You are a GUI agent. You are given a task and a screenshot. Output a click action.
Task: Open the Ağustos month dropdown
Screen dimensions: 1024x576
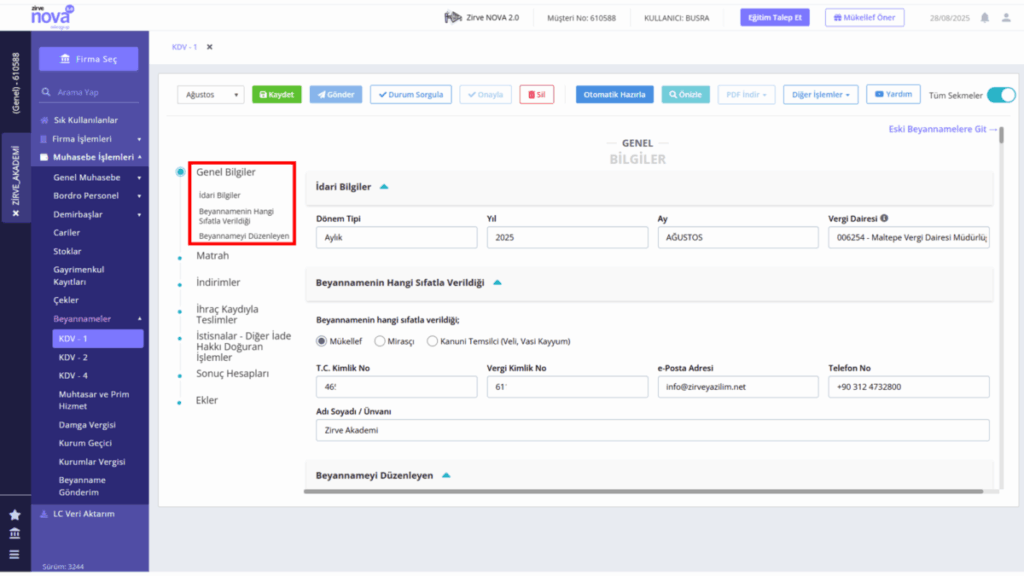[x=210, y=95]
